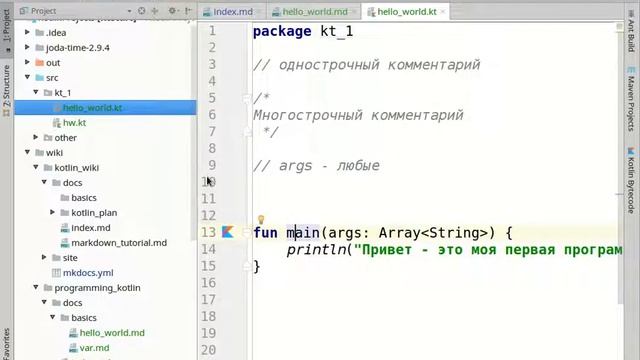This screenshot has width=640, height=360.
Task: Expand the out folder
Action: [27, 62]
